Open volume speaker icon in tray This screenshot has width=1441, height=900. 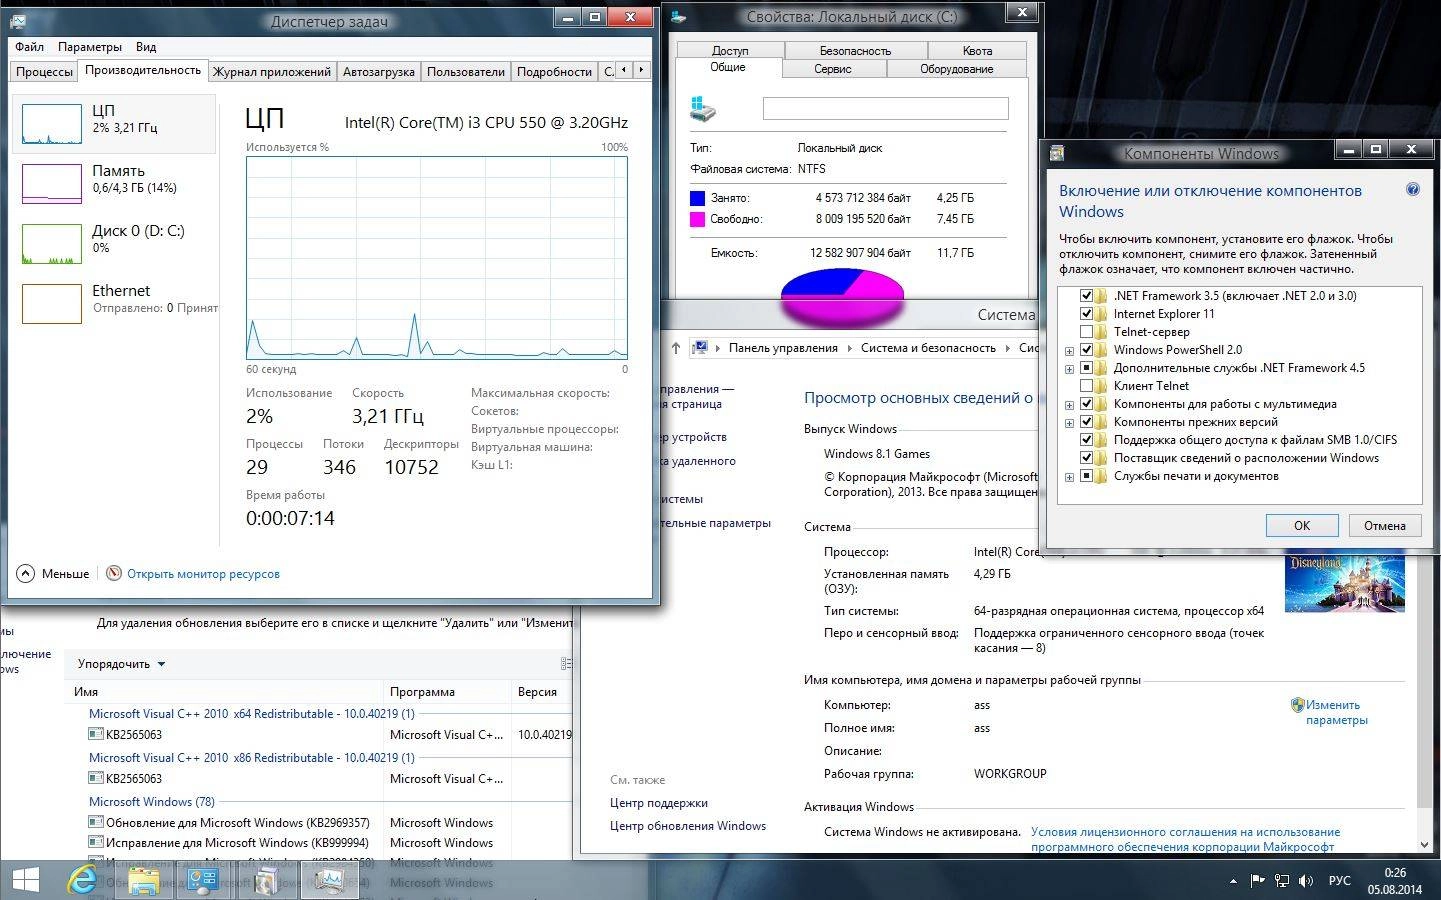[x=1306, y=881]
